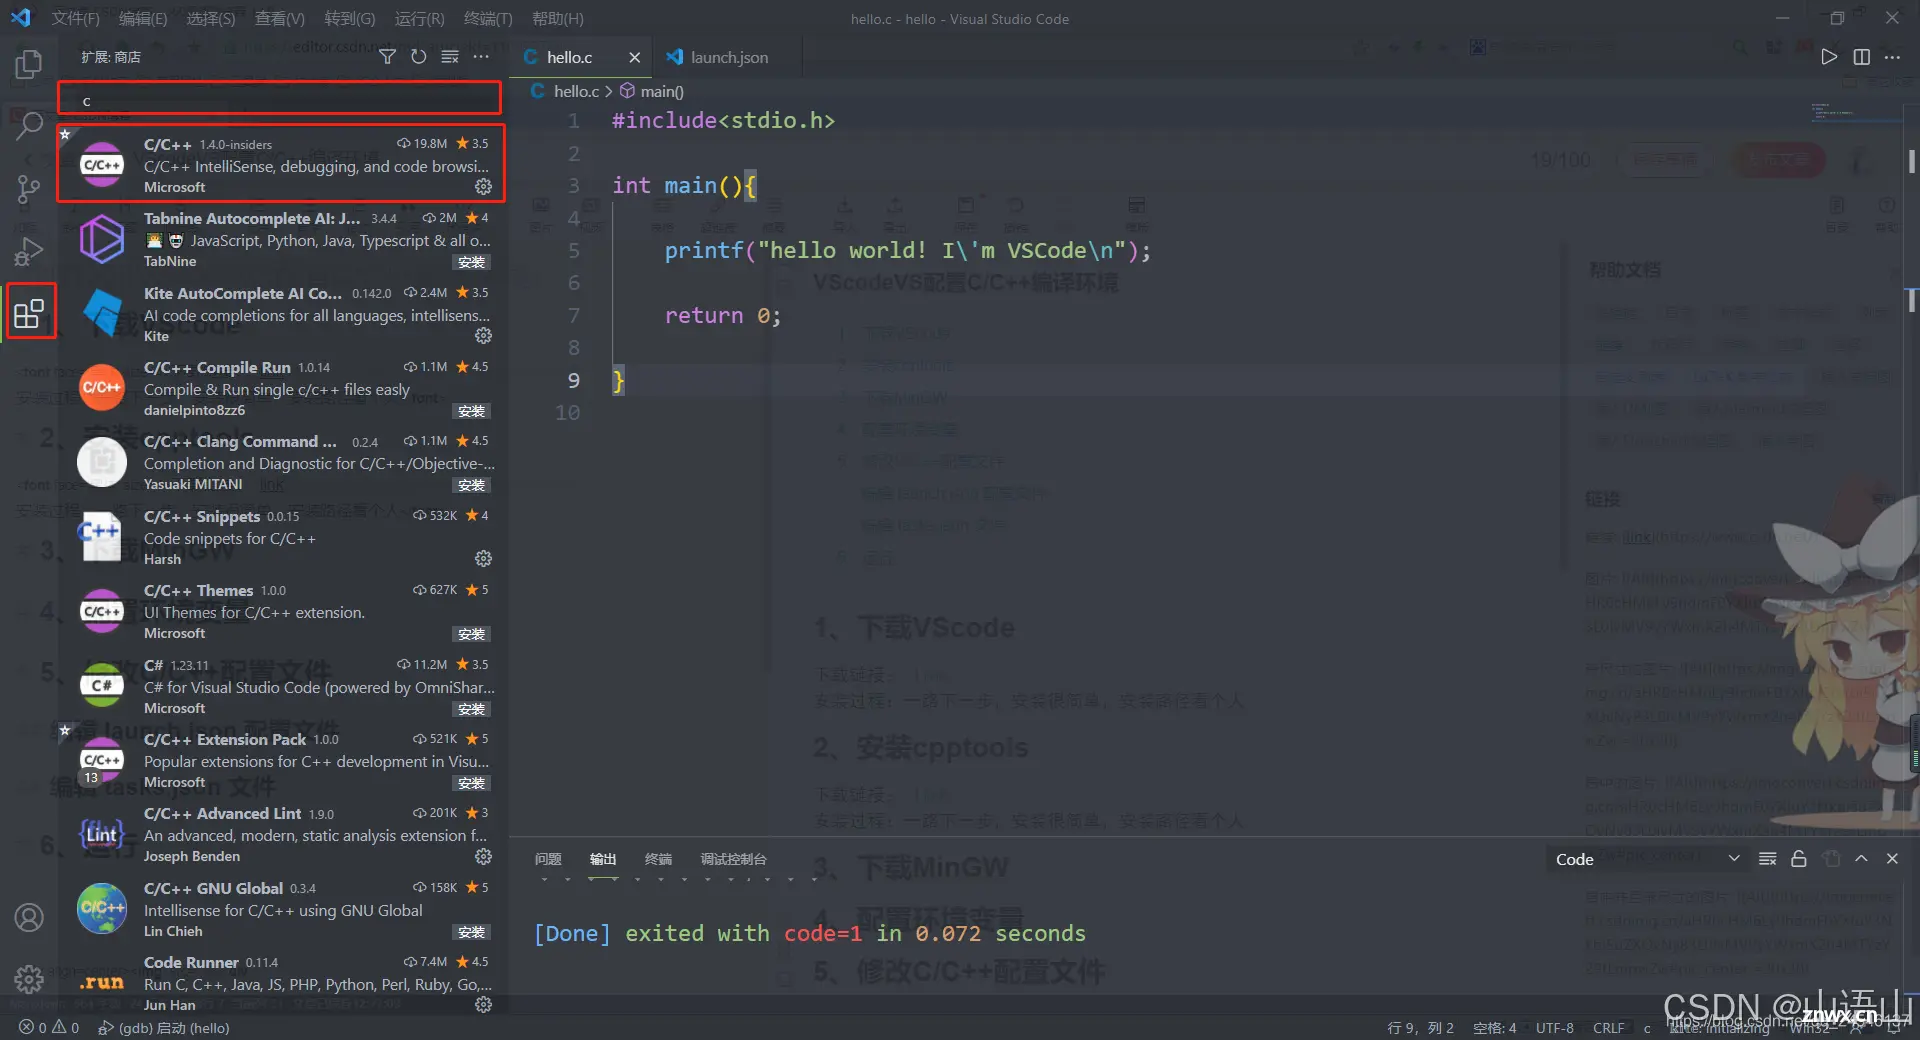
Task: Click cursor position 行 9, 列 2
Action: 1421,1028
